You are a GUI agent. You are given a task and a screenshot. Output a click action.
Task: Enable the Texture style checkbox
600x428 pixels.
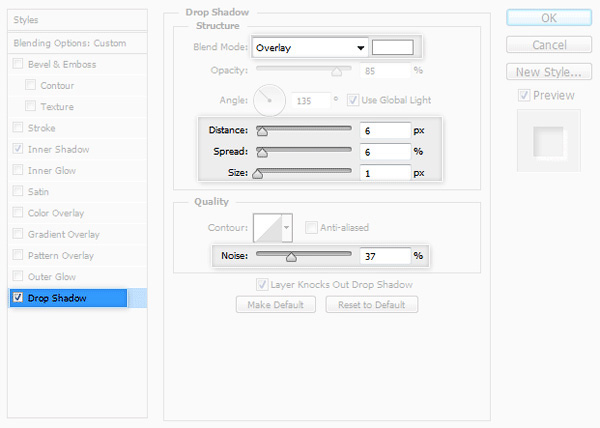tap(30, 106)
